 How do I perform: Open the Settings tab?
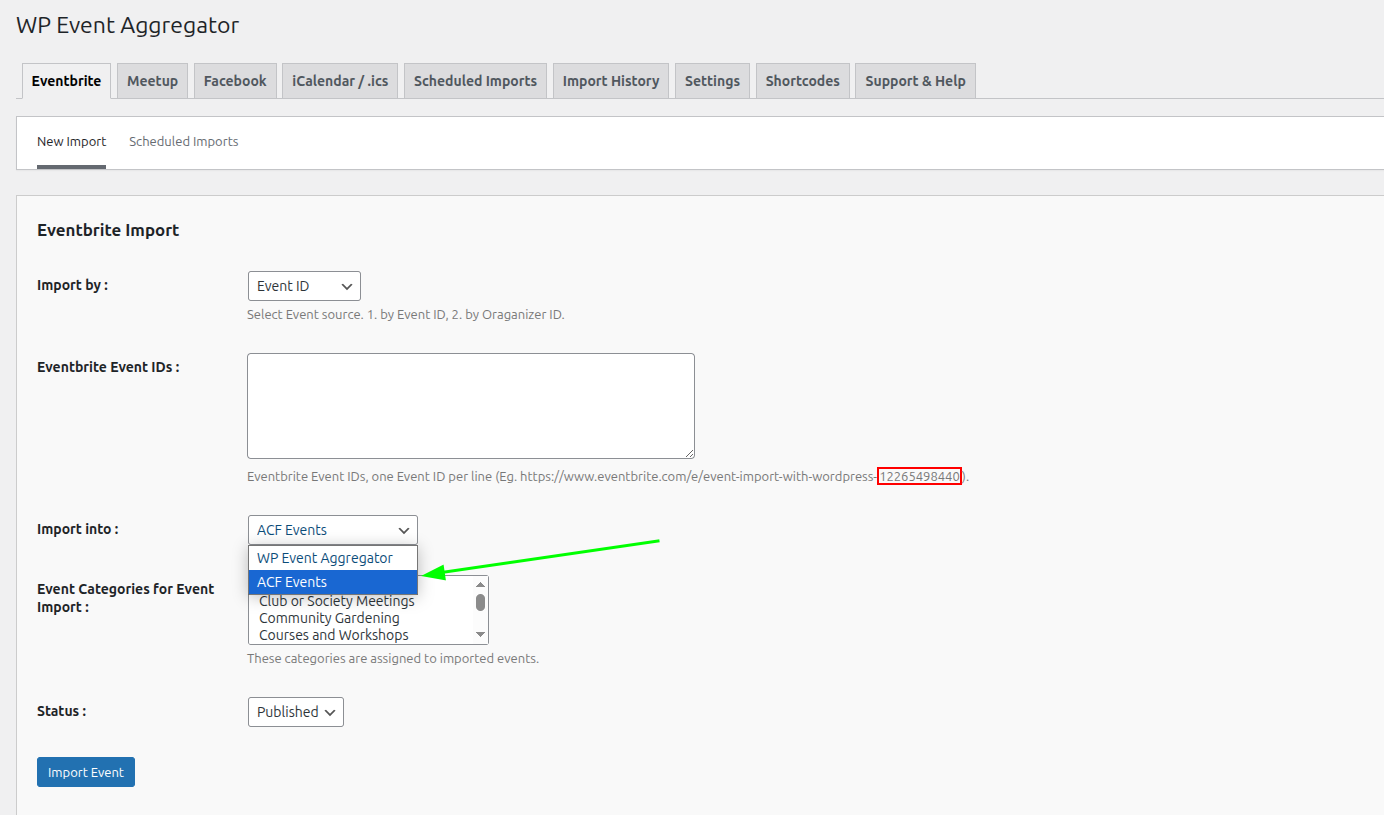[x=712, y=81]
